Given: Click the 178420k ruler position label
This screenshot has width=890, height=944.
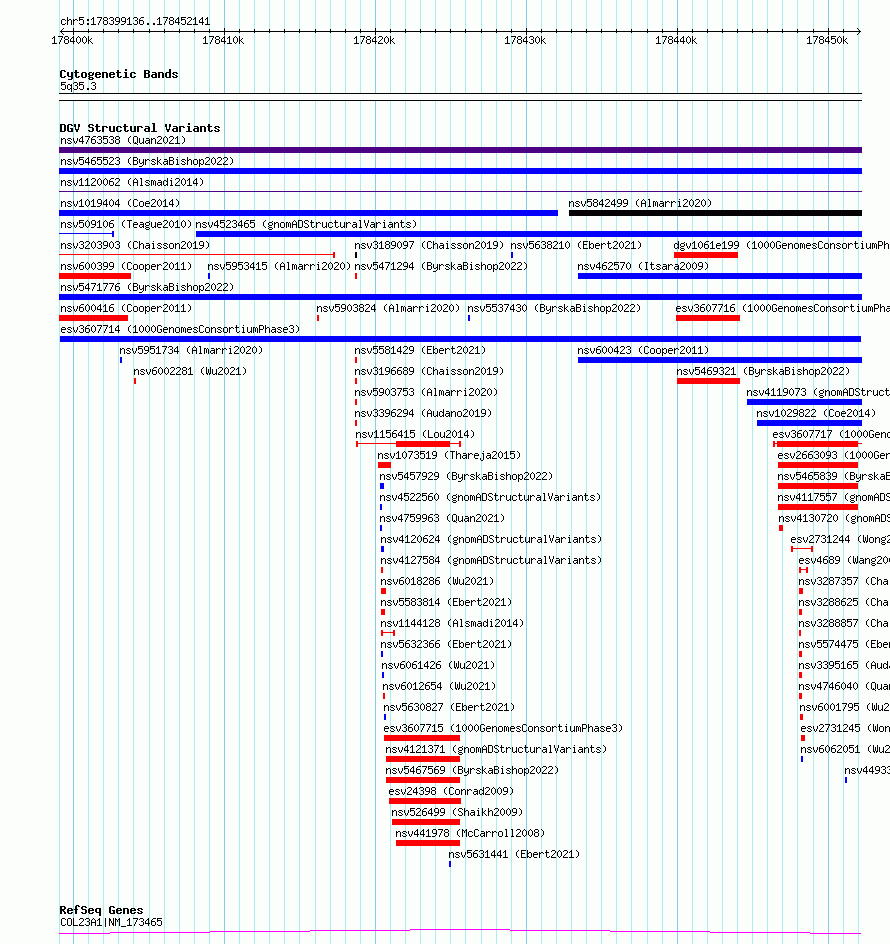Looking at the screenshot, I should (x=374, y=40).
